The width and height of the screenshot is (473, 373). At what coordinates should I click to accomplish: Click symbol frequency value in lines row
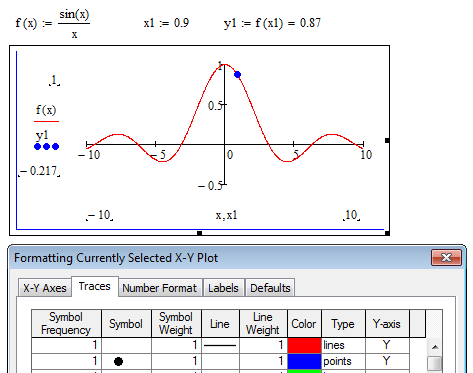tap(66, 345)
